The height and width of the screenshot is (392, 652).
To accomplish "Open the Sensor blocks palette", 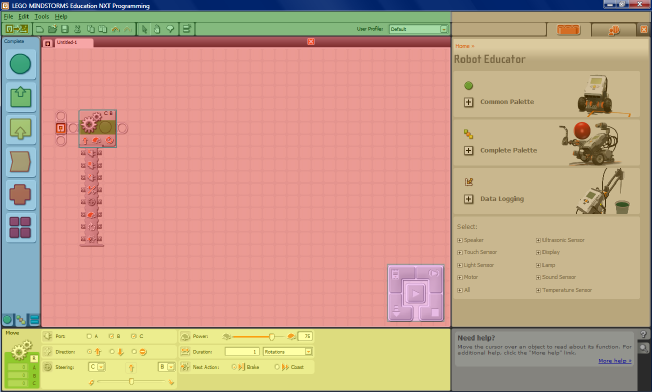I will [x=20, y=129].
